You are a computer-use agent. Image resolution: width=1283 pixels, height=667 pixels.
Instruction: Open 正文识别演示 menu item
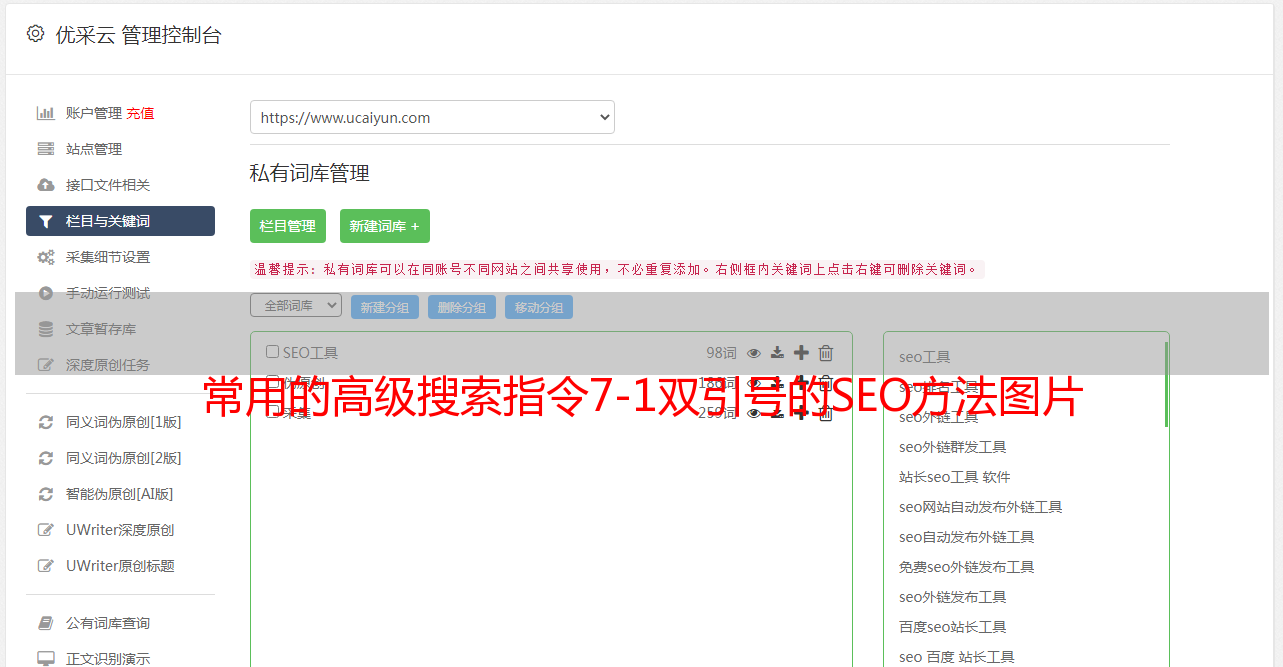(x=108, y=659)
